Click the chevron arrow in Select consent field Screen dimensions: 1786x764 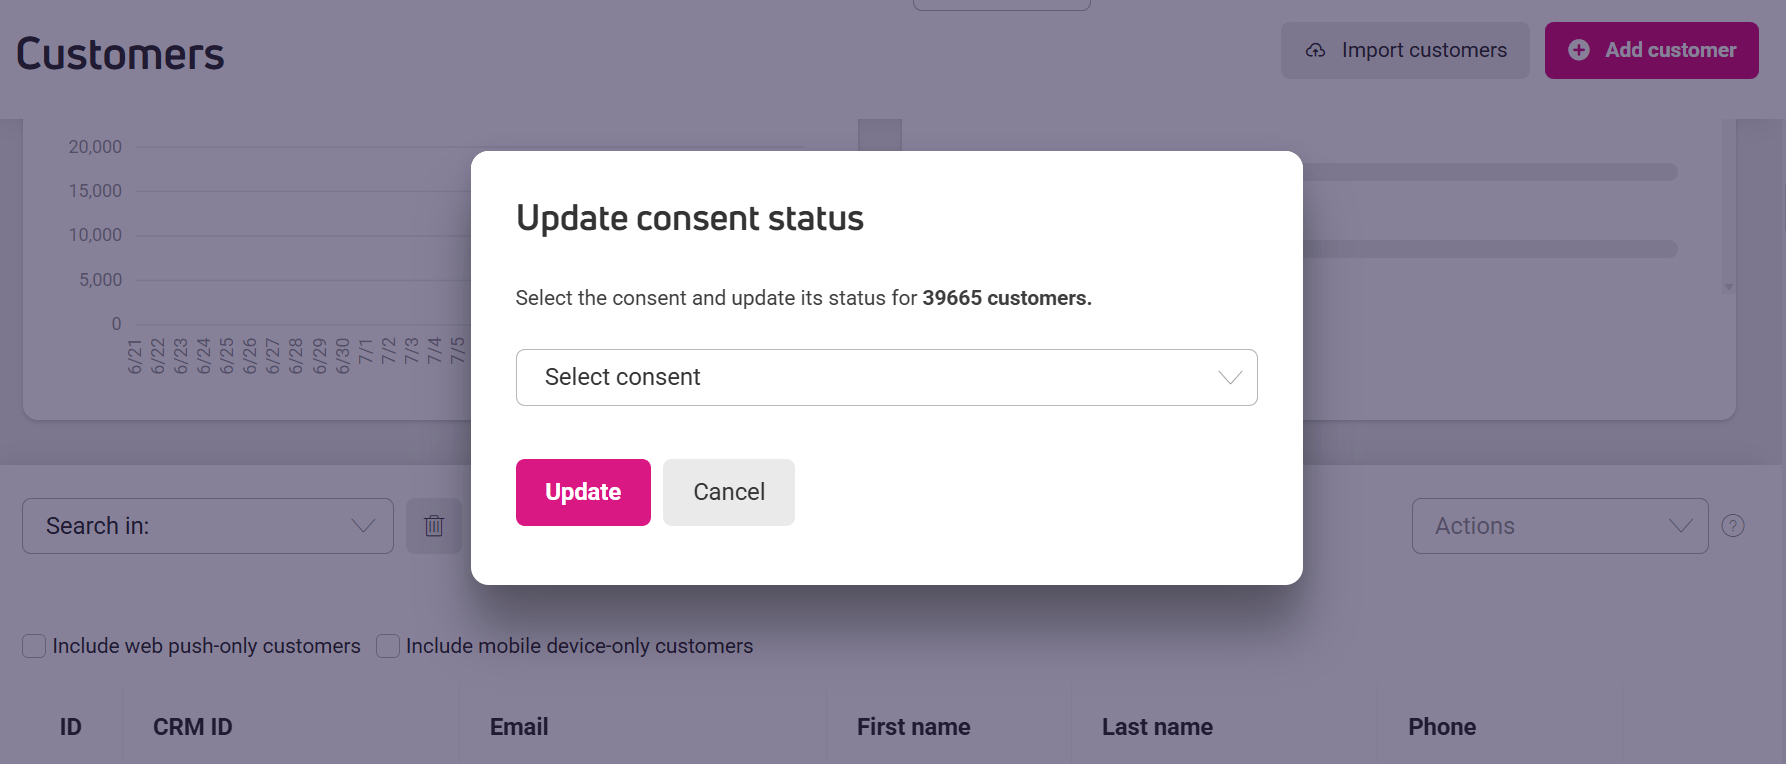(x=1230, y=377)
